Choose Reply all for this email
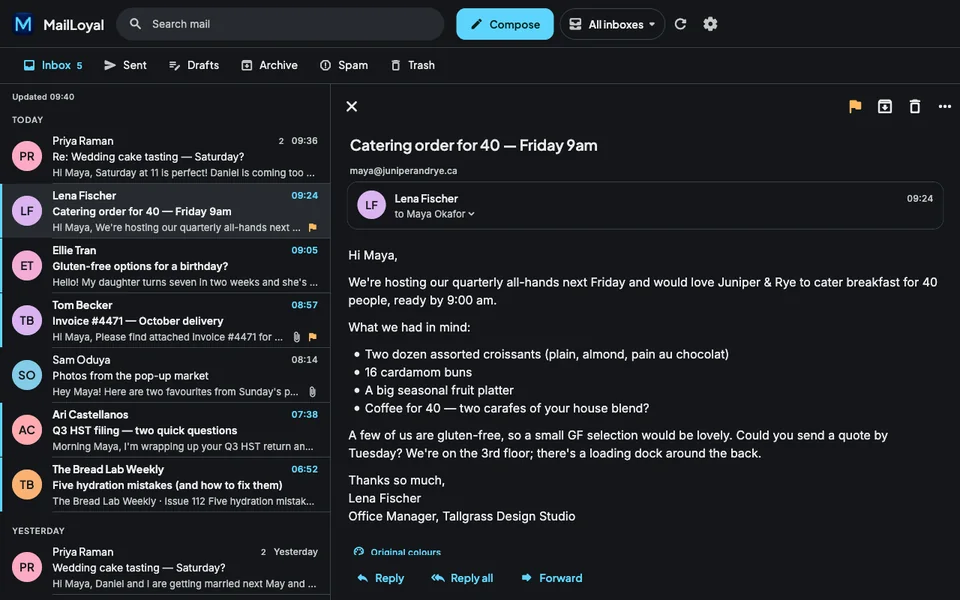The width and height of the screenshot is (960, 600). click(462, 578)
